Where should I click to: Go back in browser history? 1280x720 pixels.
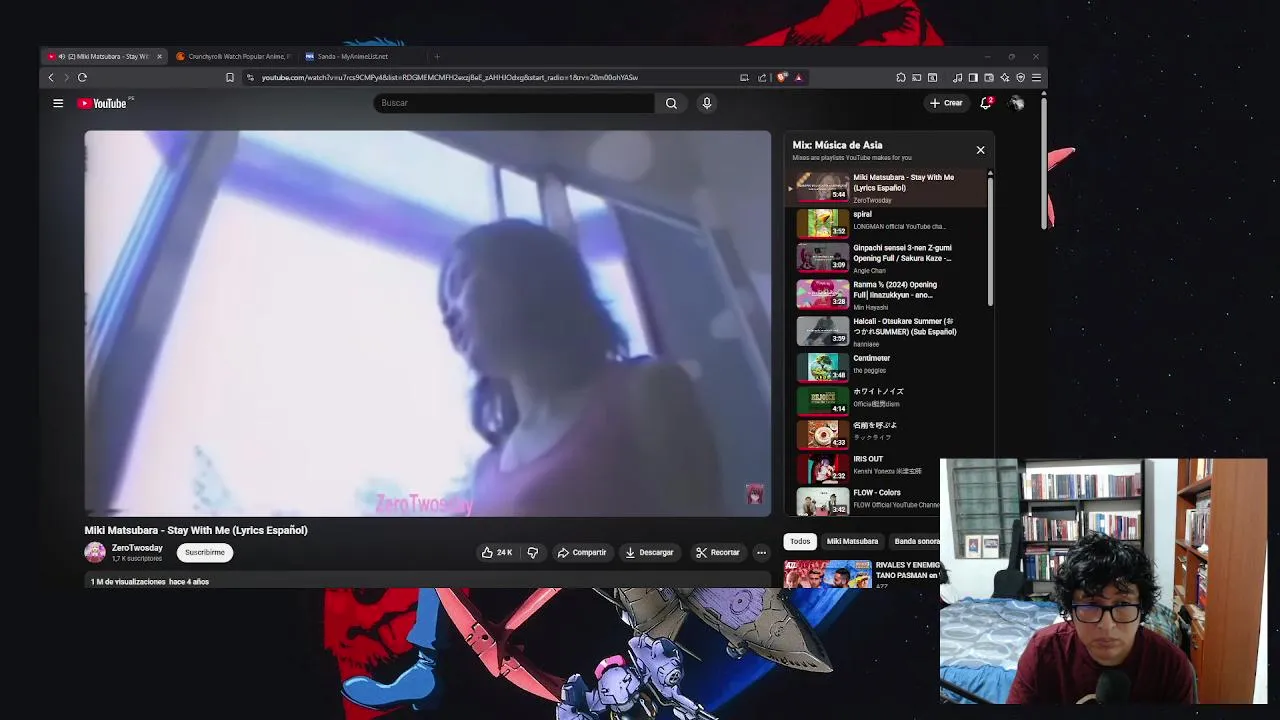(x=51, y=77)
